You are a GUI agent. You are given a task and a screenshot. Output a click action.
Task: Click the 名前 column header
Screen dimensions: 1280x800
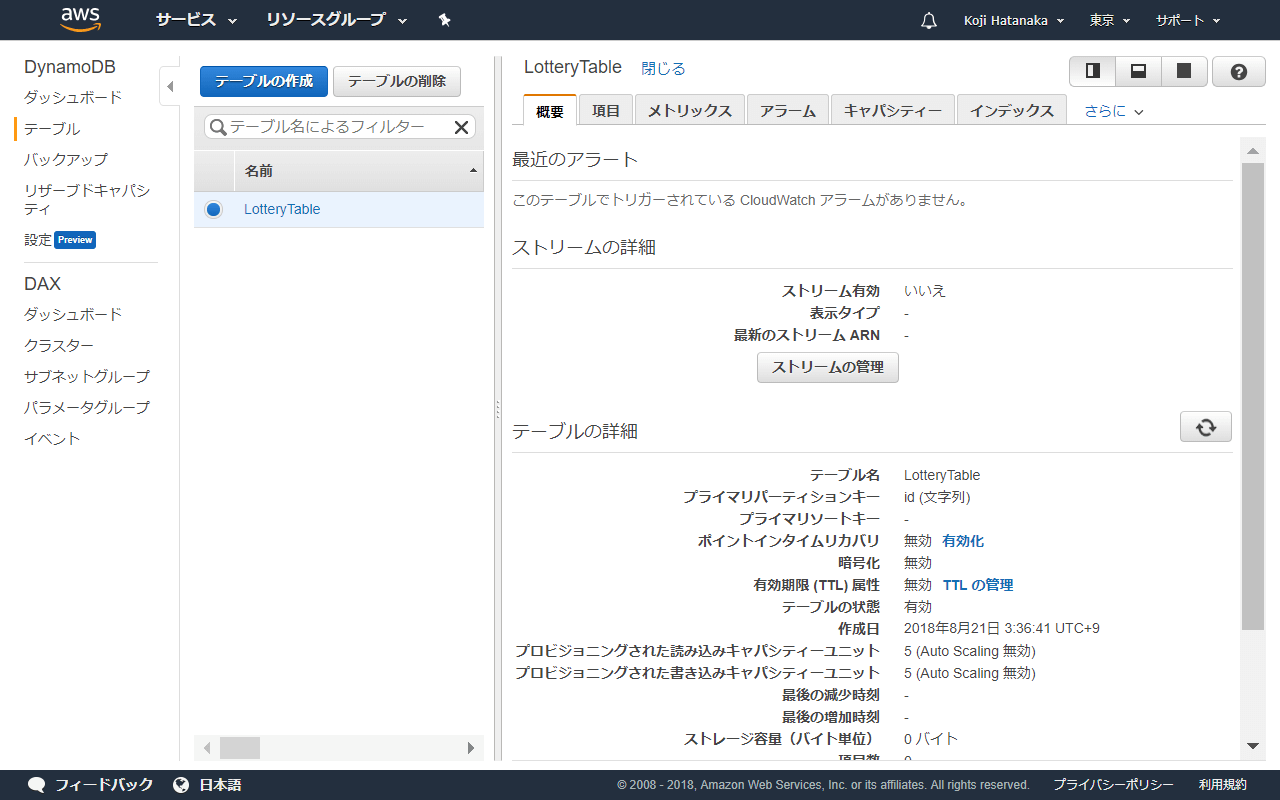click(x=359, y=171)
